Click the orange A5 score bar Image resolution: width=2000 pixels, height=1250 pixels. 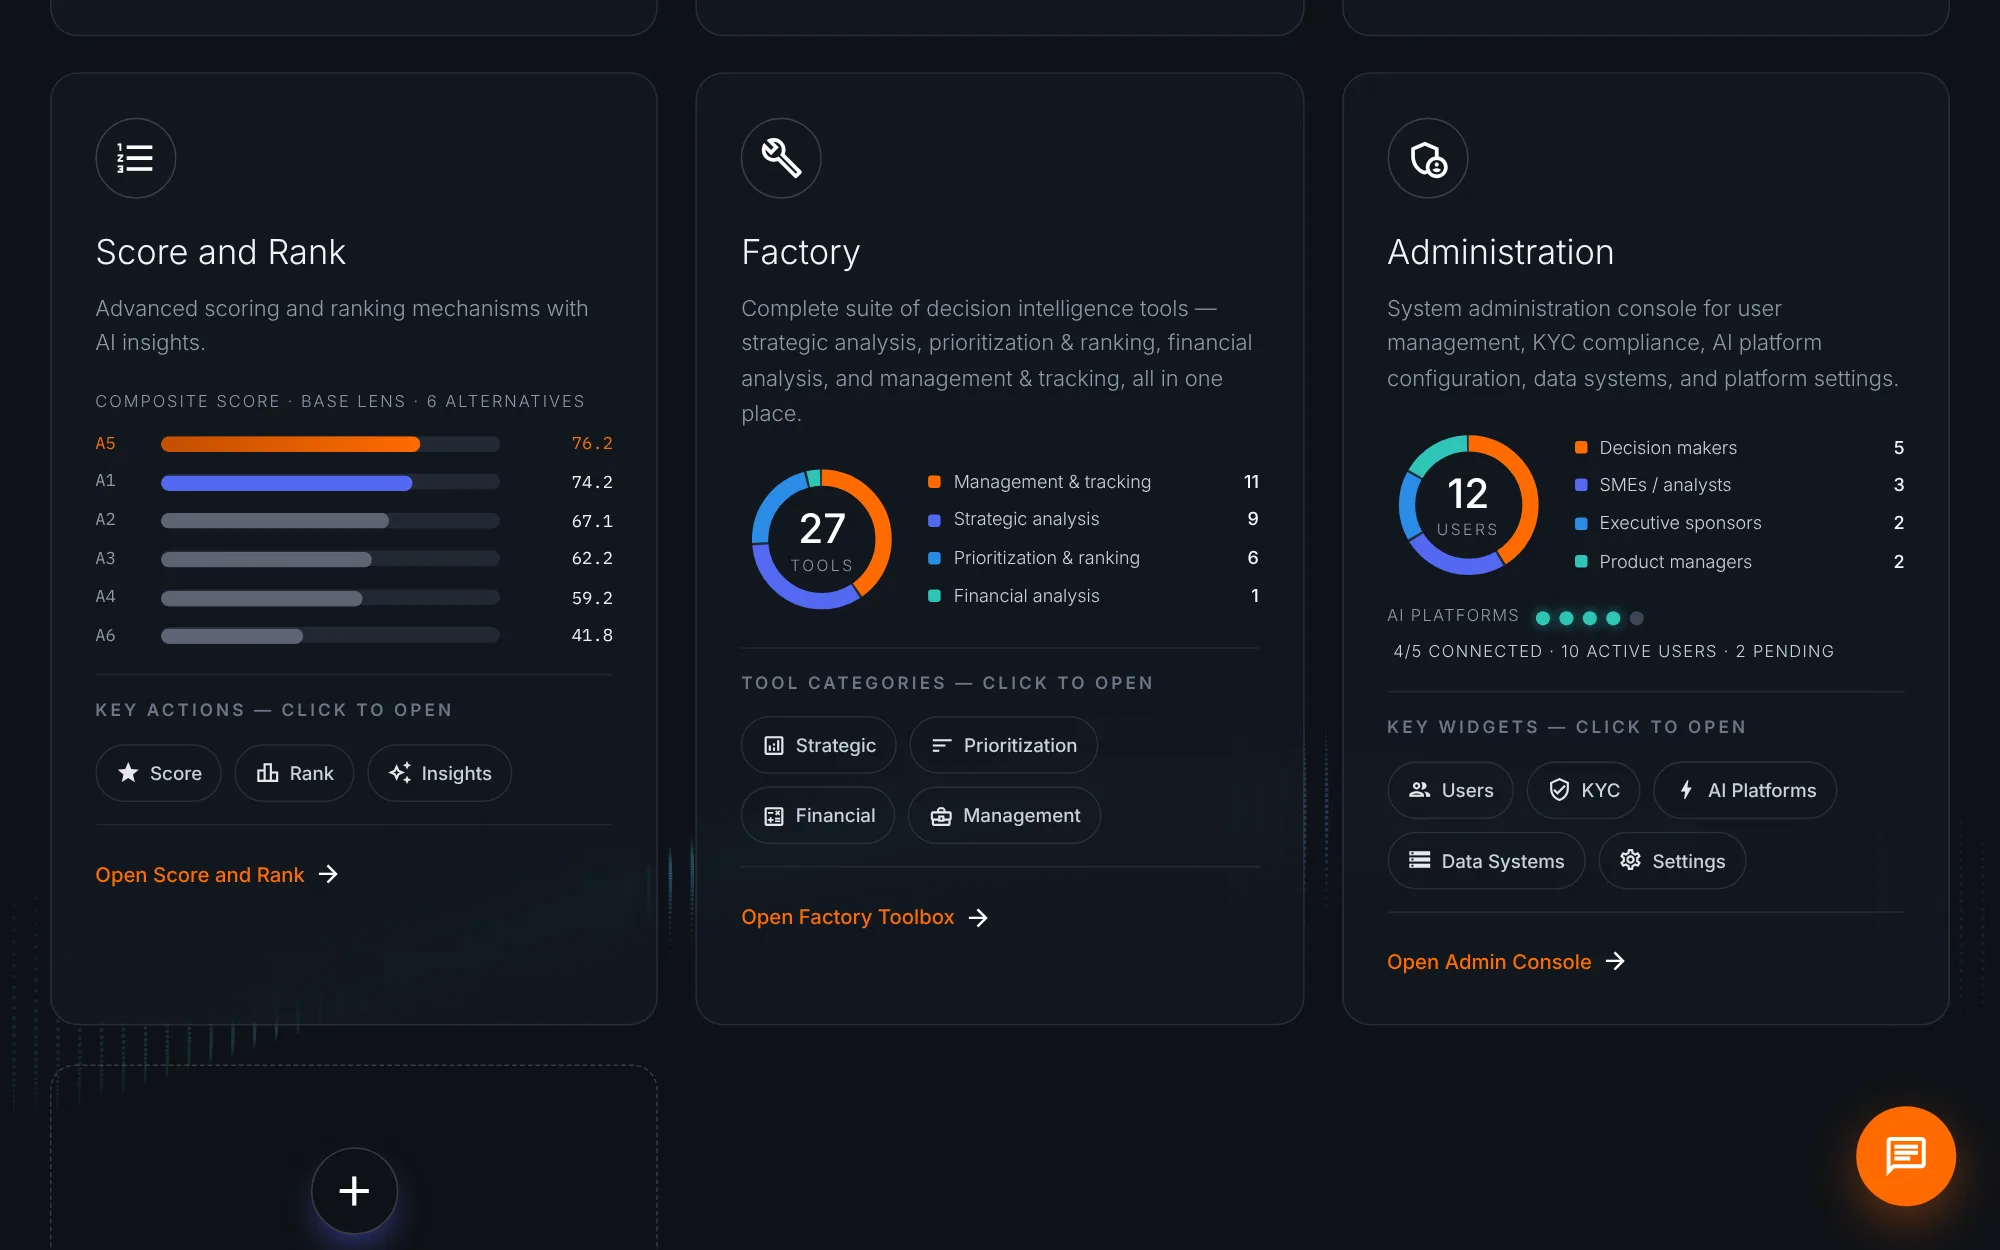tap(290, 444)
